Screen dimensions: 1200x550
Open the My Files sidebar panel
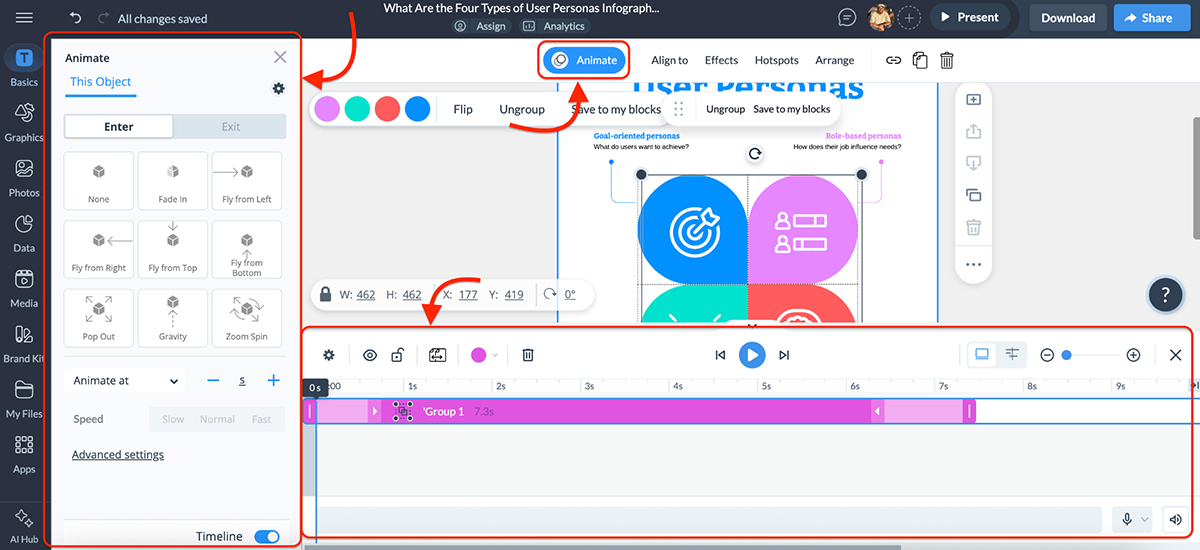coord(24,398)
